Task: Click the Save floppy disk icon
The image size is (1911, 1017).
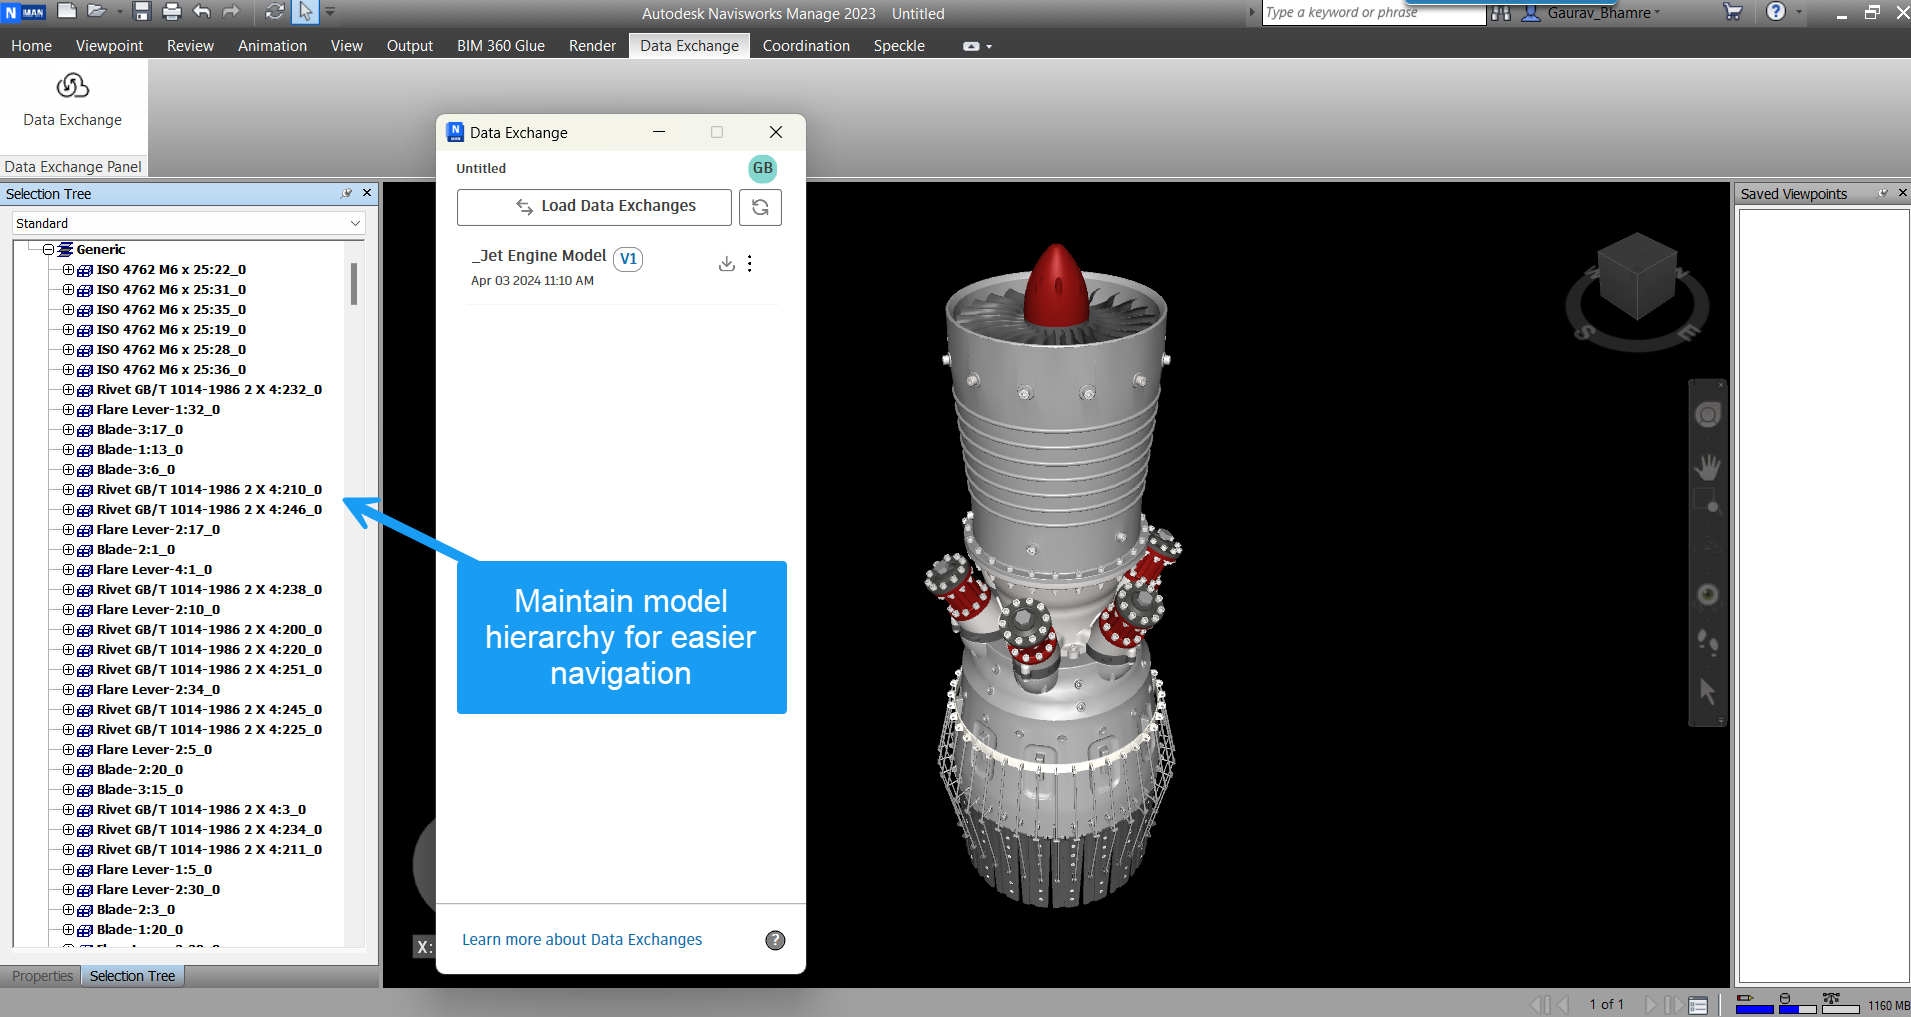Action: [142, 12]
